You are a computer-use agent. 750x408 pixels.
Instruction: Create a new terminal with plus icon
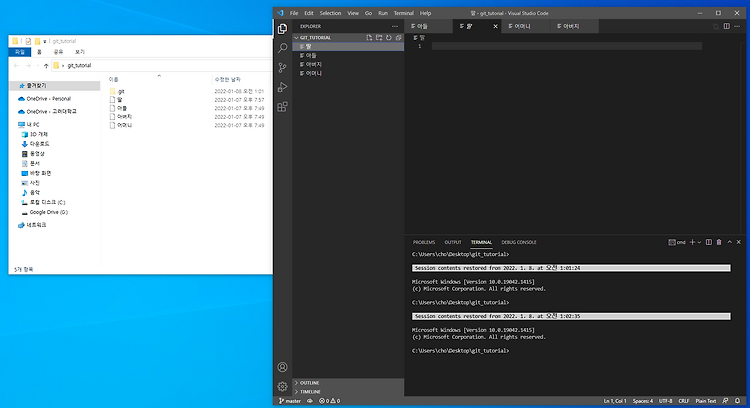click(692, 242)
